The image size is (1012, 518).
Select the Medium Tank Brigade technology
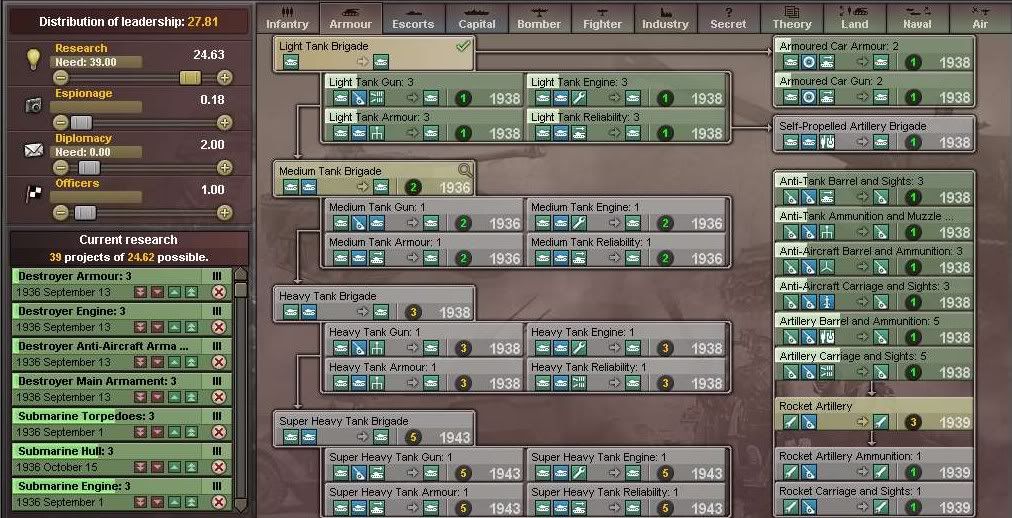[374, 179]
